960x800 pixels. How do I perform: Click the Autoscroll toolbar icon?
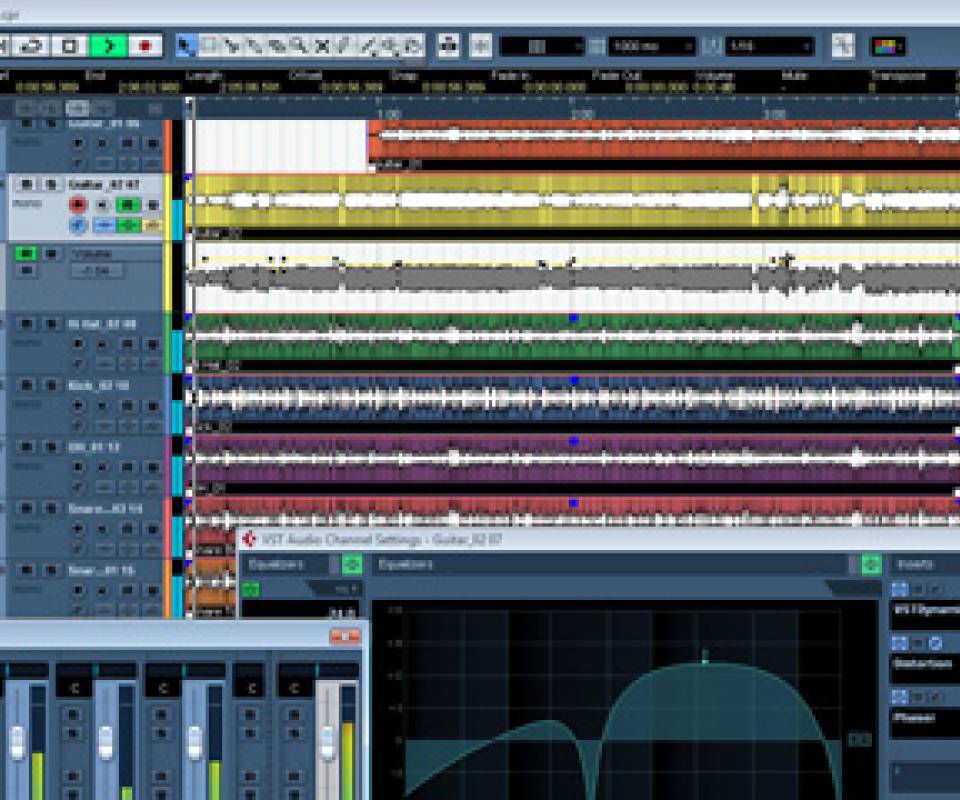click(448, 46)
